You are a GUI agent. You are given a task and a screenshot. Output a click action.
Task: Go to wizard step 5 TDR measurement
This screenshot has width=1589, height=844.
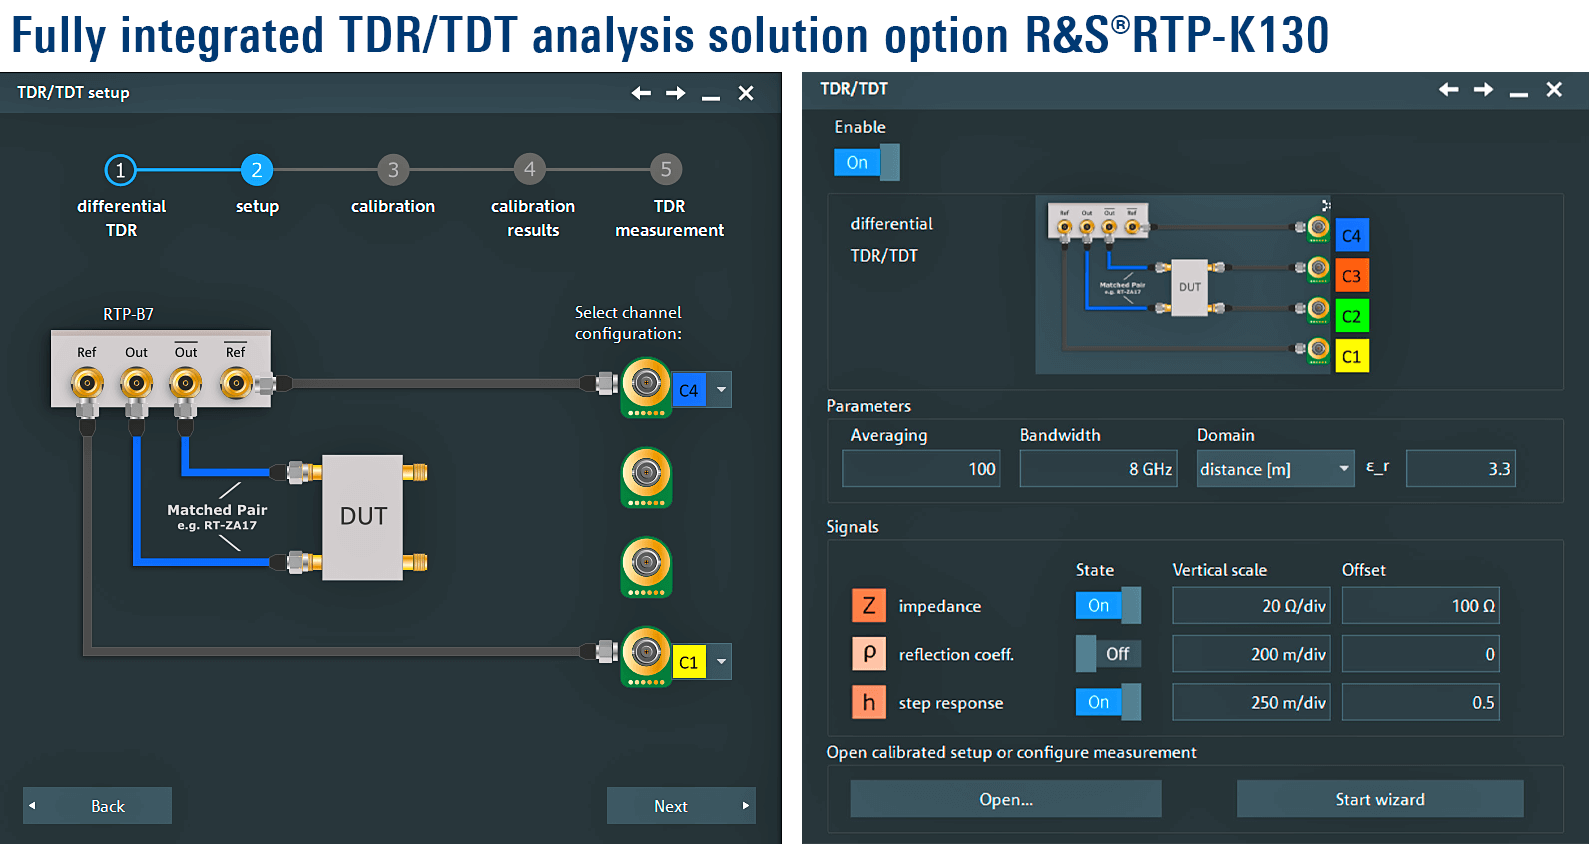(666, 170)
